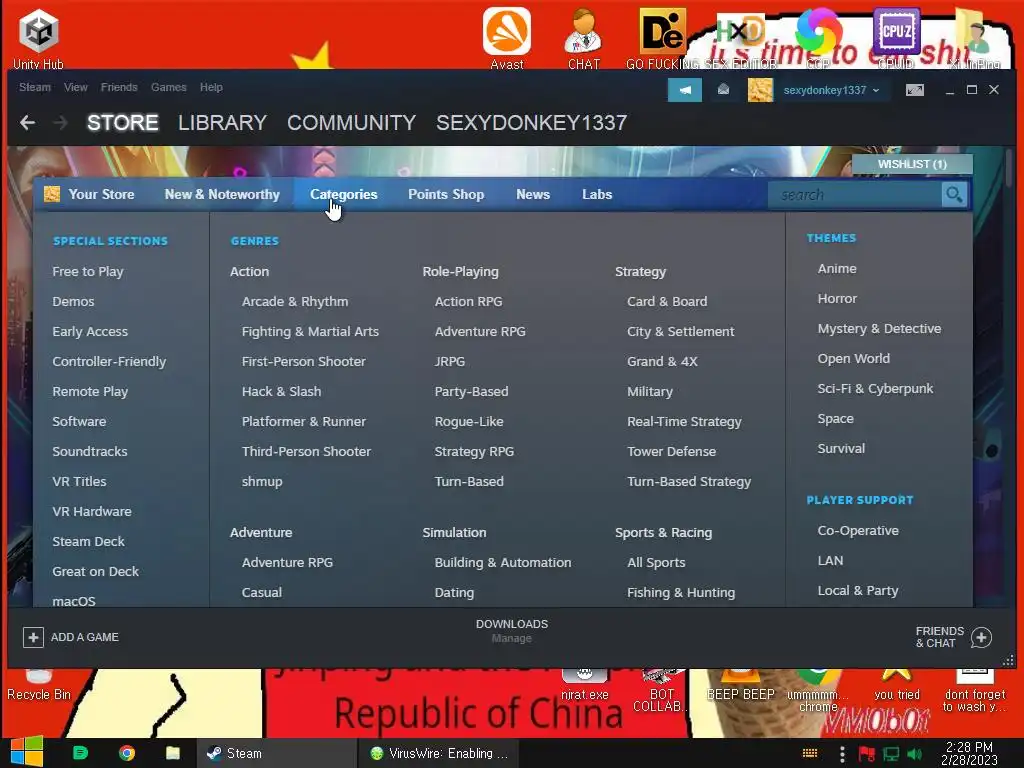1024x768 pixels.
Task: Open the News store link
Action: (533, 194)
